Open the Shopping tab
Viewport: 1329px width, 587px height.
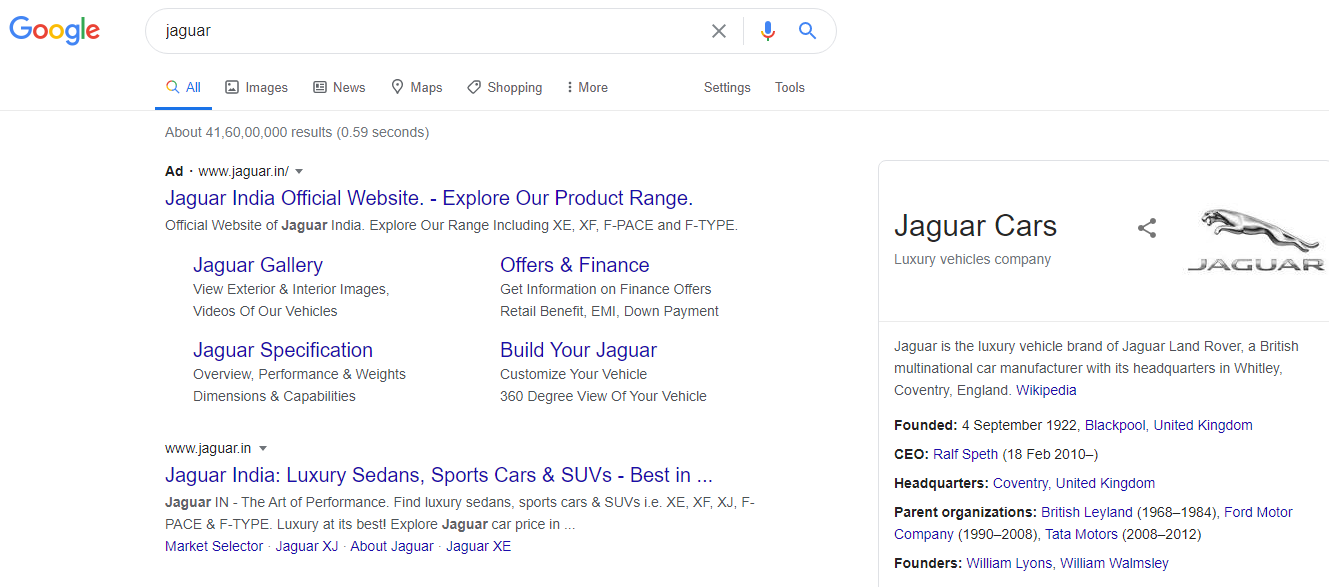[x=505, y=88]
